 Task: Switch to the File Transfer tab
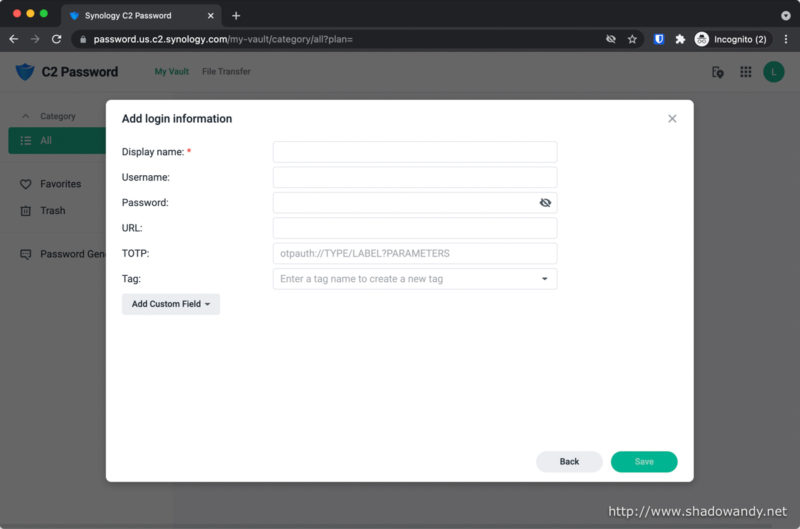coord(226,72)
